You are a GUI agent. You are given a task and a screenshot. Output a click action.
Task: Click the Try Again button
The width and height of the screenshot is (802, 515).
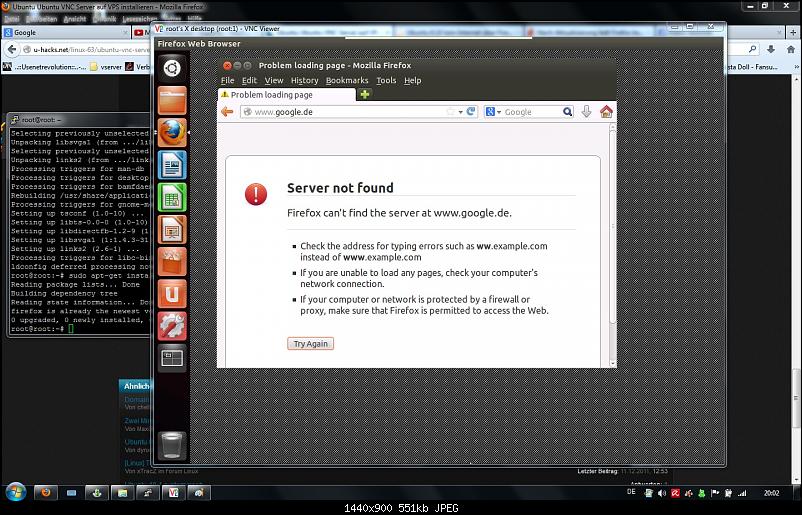tap(310, 344)
